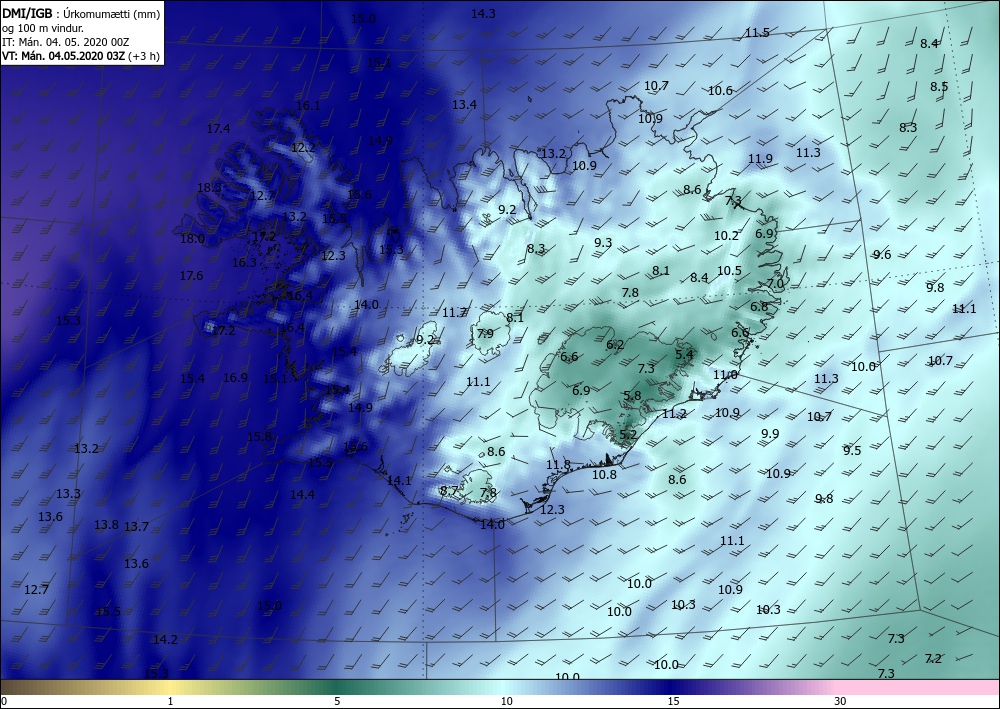Click the 5.8 value label
The image size is (1000, 709).
click(632, 395)
